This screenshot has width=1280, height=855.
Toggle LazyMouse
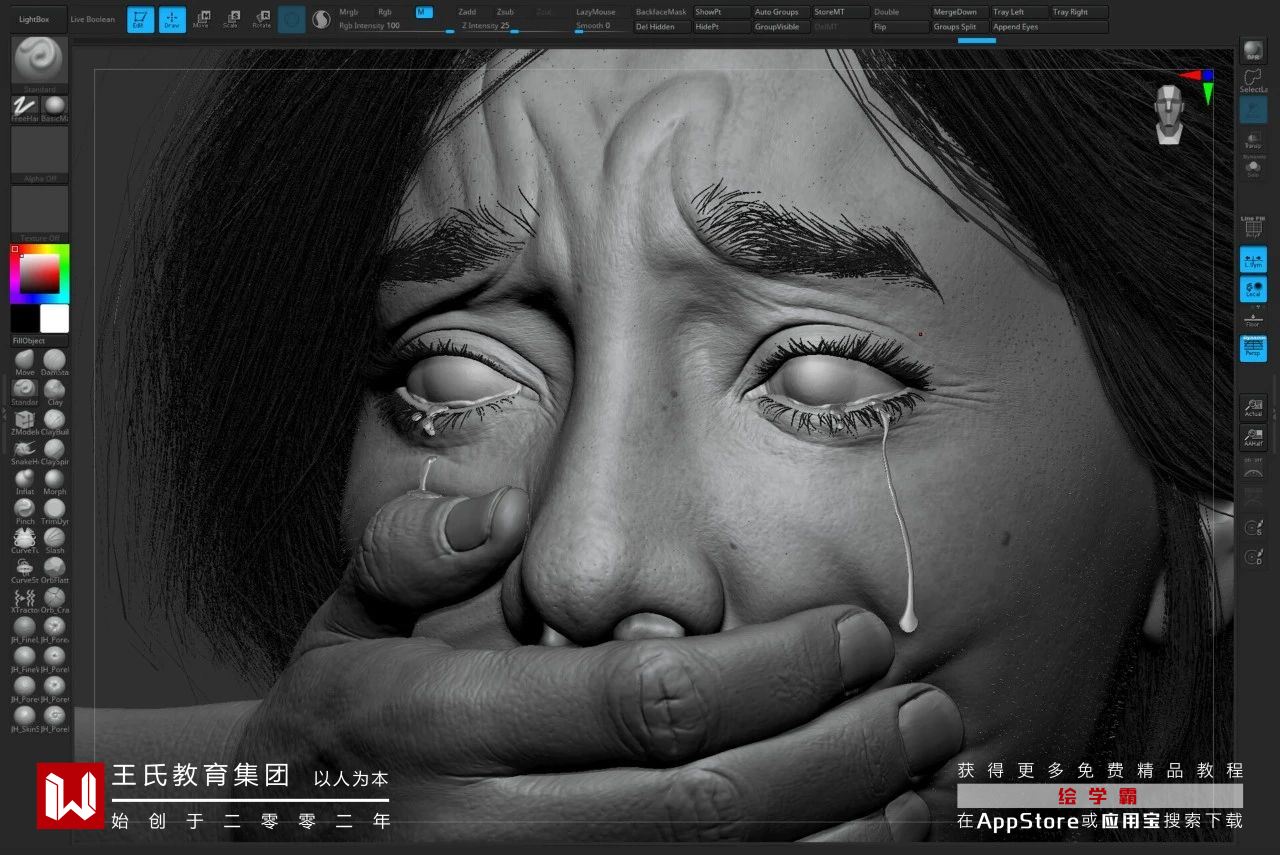point(596,12)
